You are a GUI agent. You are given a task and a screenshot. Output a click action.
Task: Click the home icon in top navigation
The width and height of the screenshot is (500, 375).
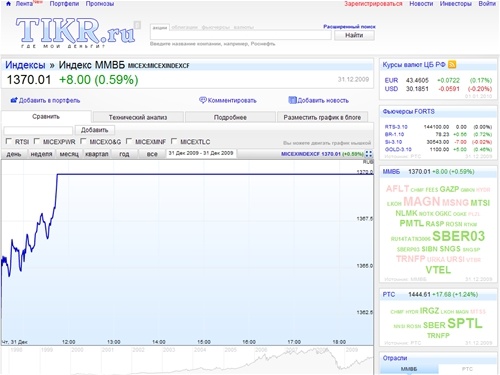[x=9, y=4]
